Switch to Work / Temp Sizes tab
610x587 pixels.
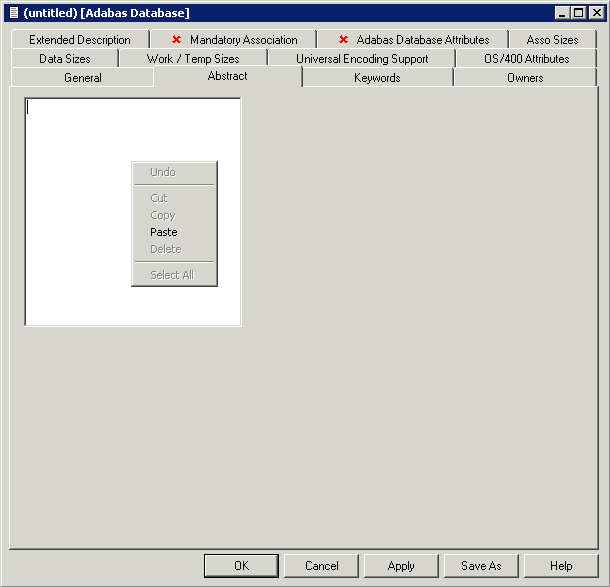point(193,59)
